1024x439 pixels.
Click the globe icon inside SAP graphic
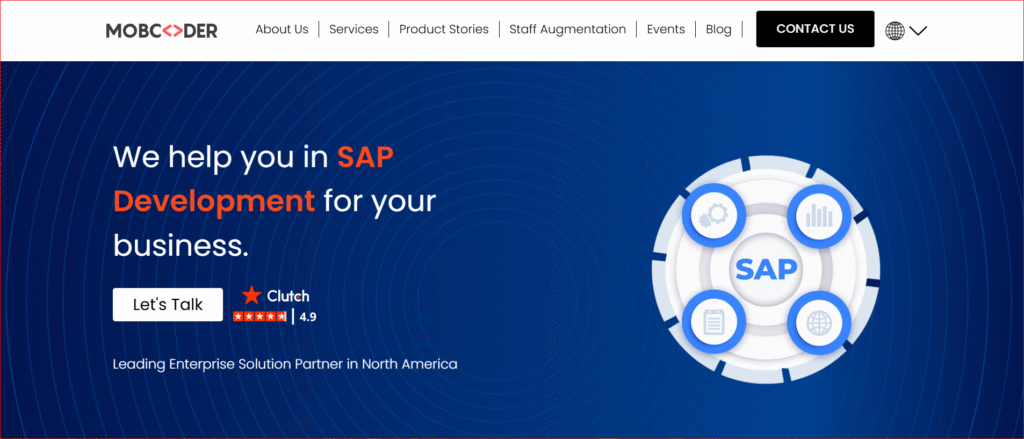coord(819,323)
